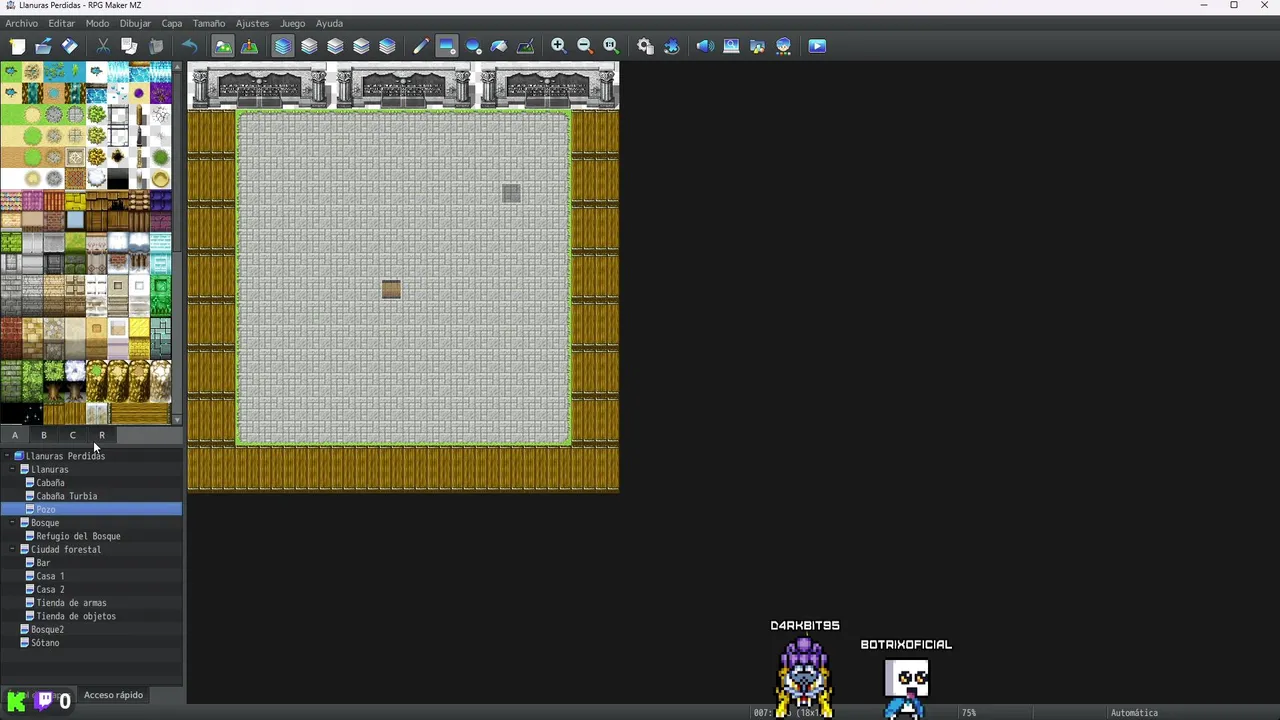
Task: Click the Undo arrow icon
Action: pos(189,46)
